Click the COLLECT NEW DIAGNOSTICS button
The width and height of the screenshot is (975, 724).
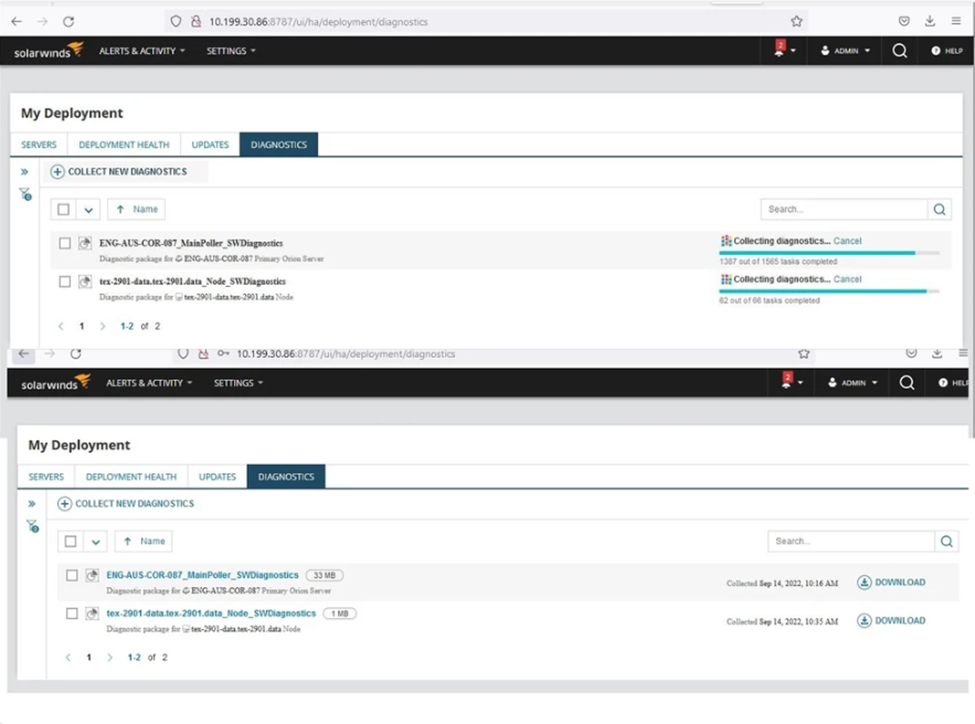(122, 171)
